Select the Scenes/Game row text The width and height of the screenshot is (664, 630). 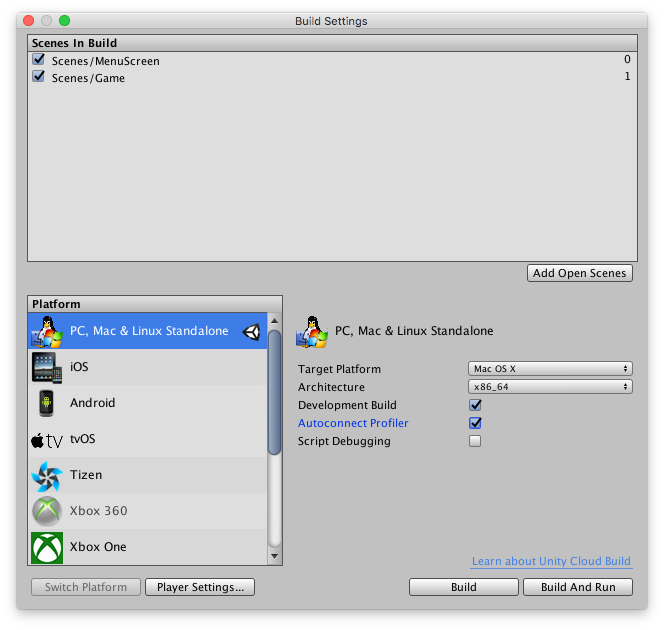pos(89,78)
